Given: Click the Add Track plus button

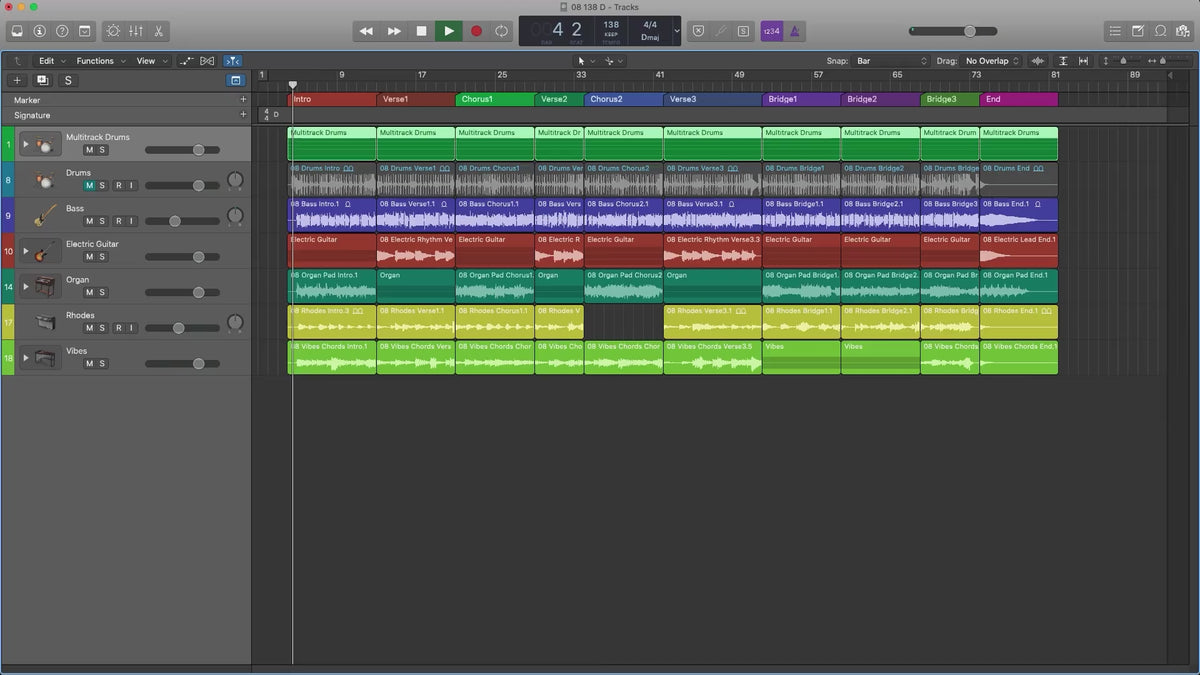Looking at the screenshot, I should [x=17, y=80].
